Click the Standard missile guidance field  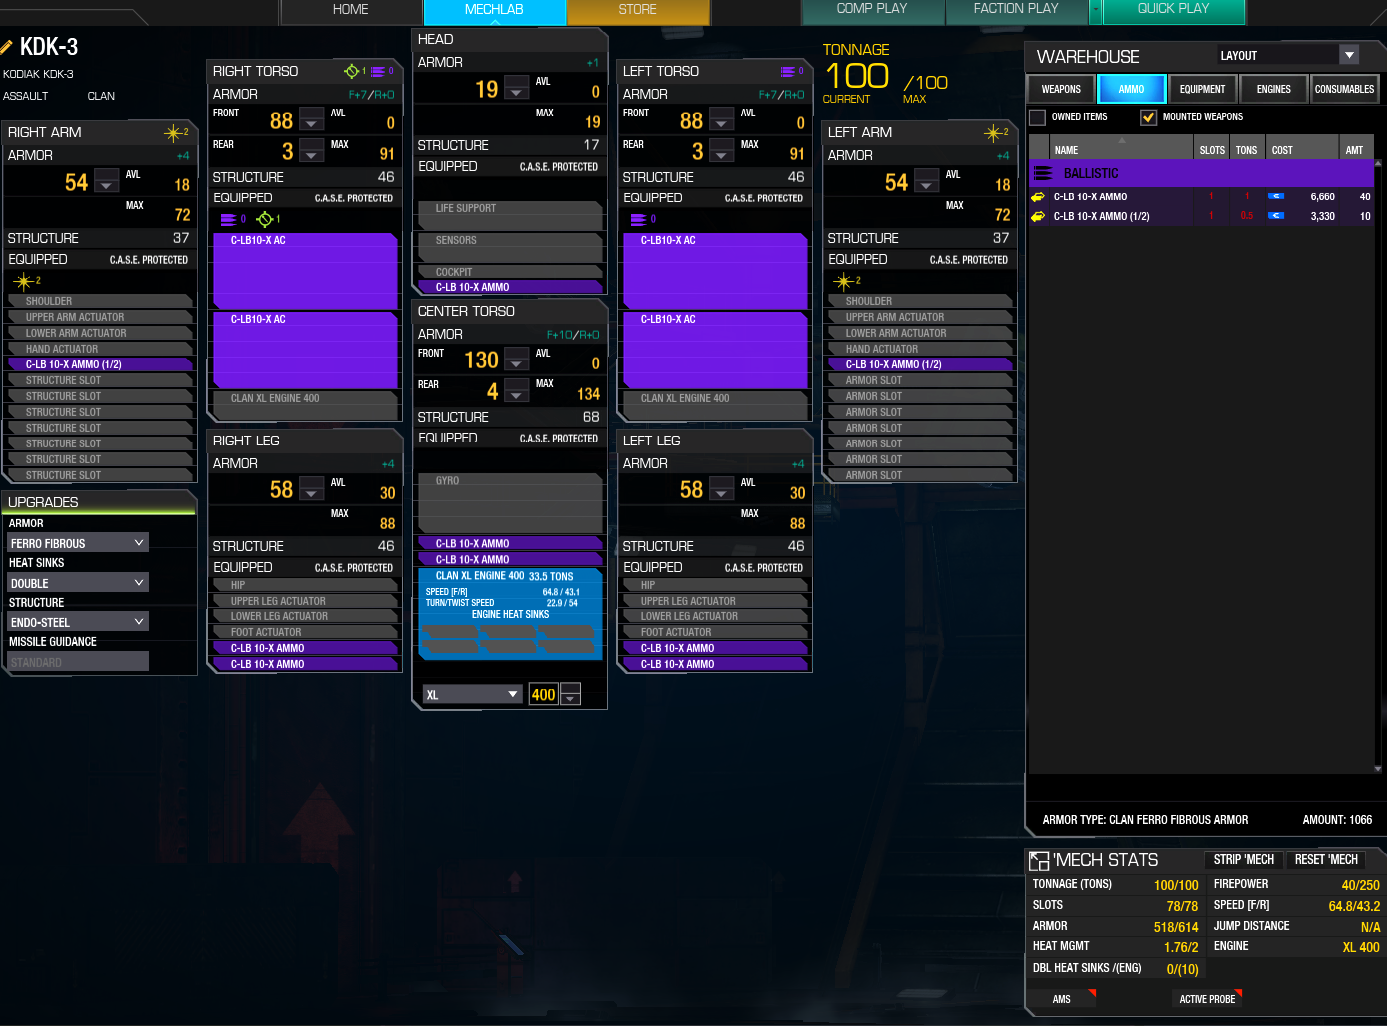[78, 662]
